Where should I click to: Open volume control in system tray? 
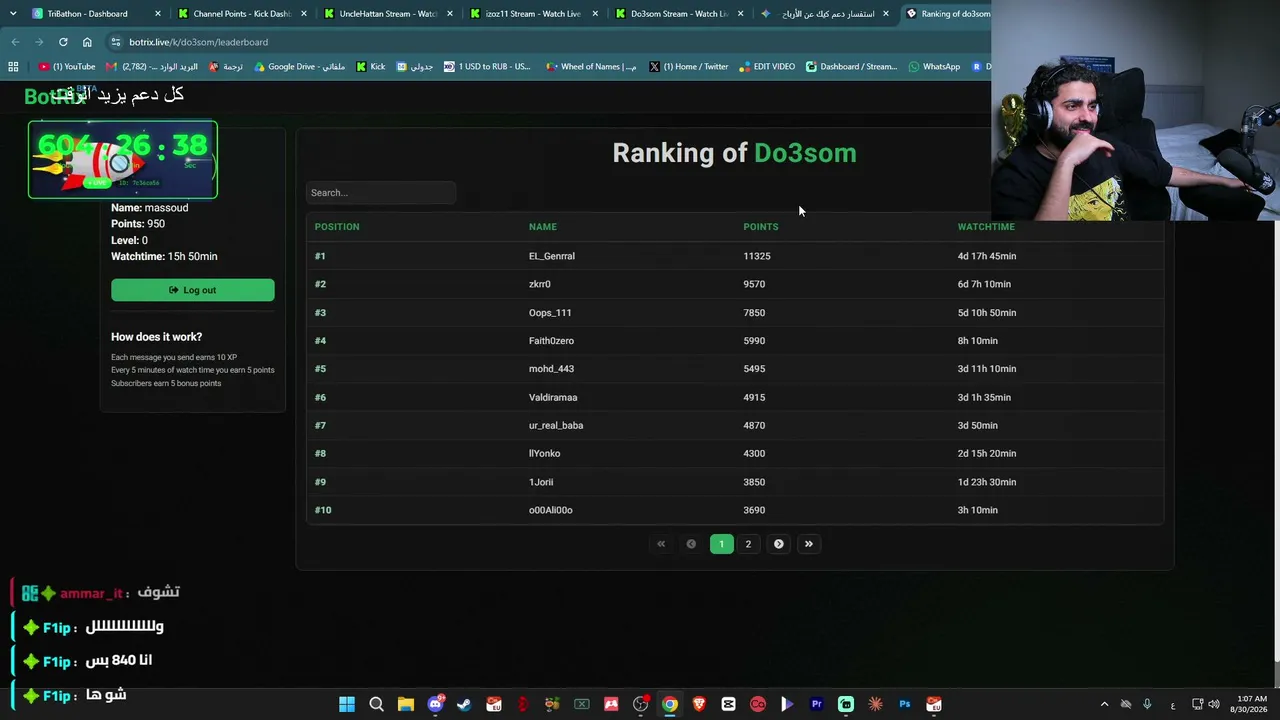click(1214, 705)
